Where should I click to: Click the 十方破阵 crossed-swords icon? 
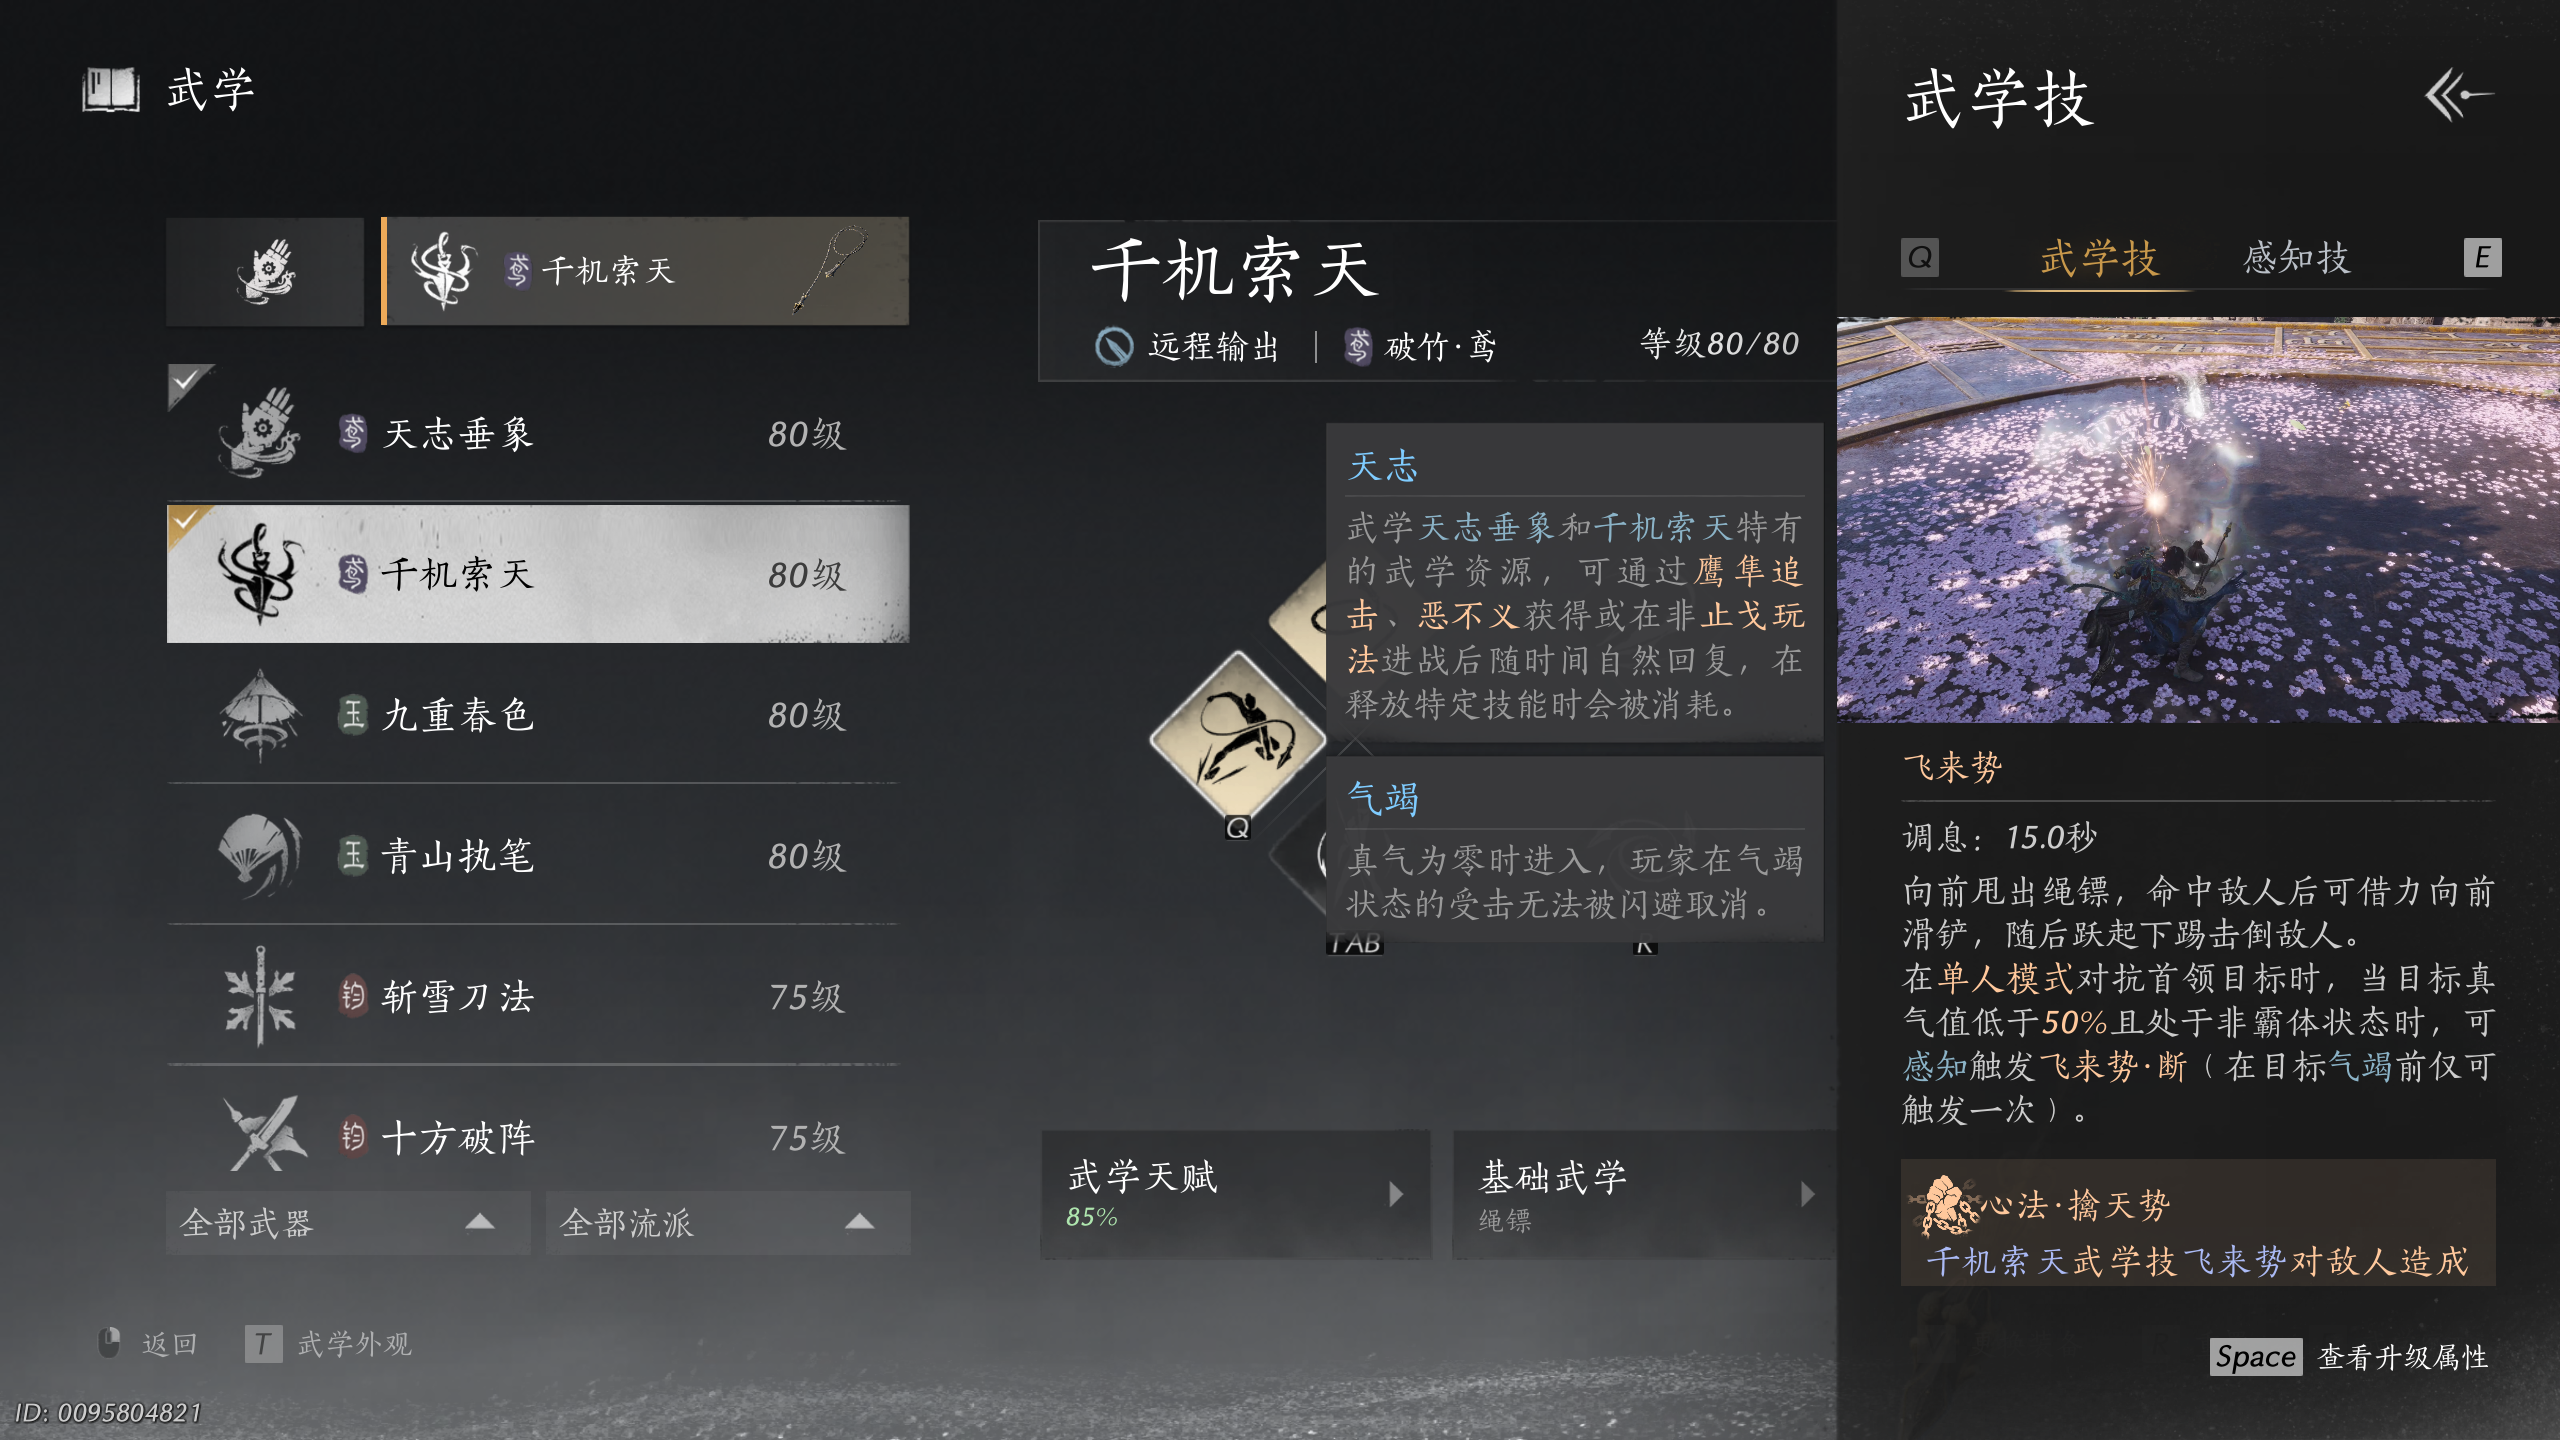pos(264,1134)
